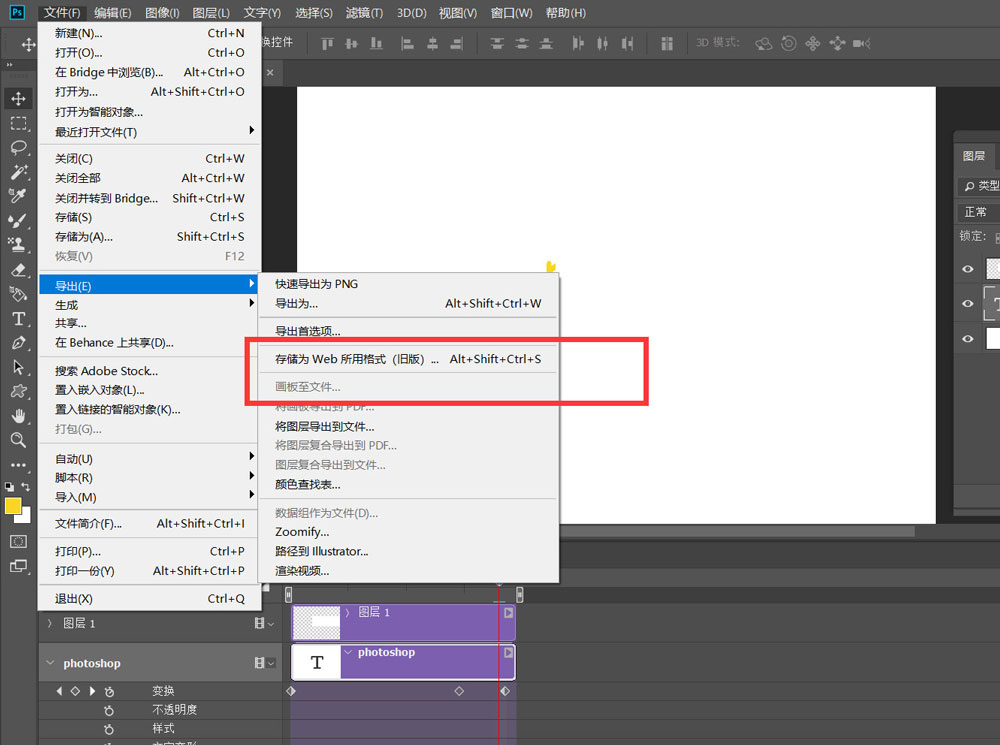The height and width of the screenshot is (745, 1000).
Task: Hide the top layer with eye icon
Action: (x=968, y=269)
